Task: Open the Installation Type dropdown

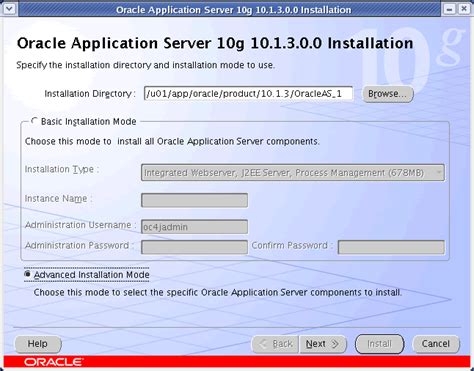Action: point(293,173)
